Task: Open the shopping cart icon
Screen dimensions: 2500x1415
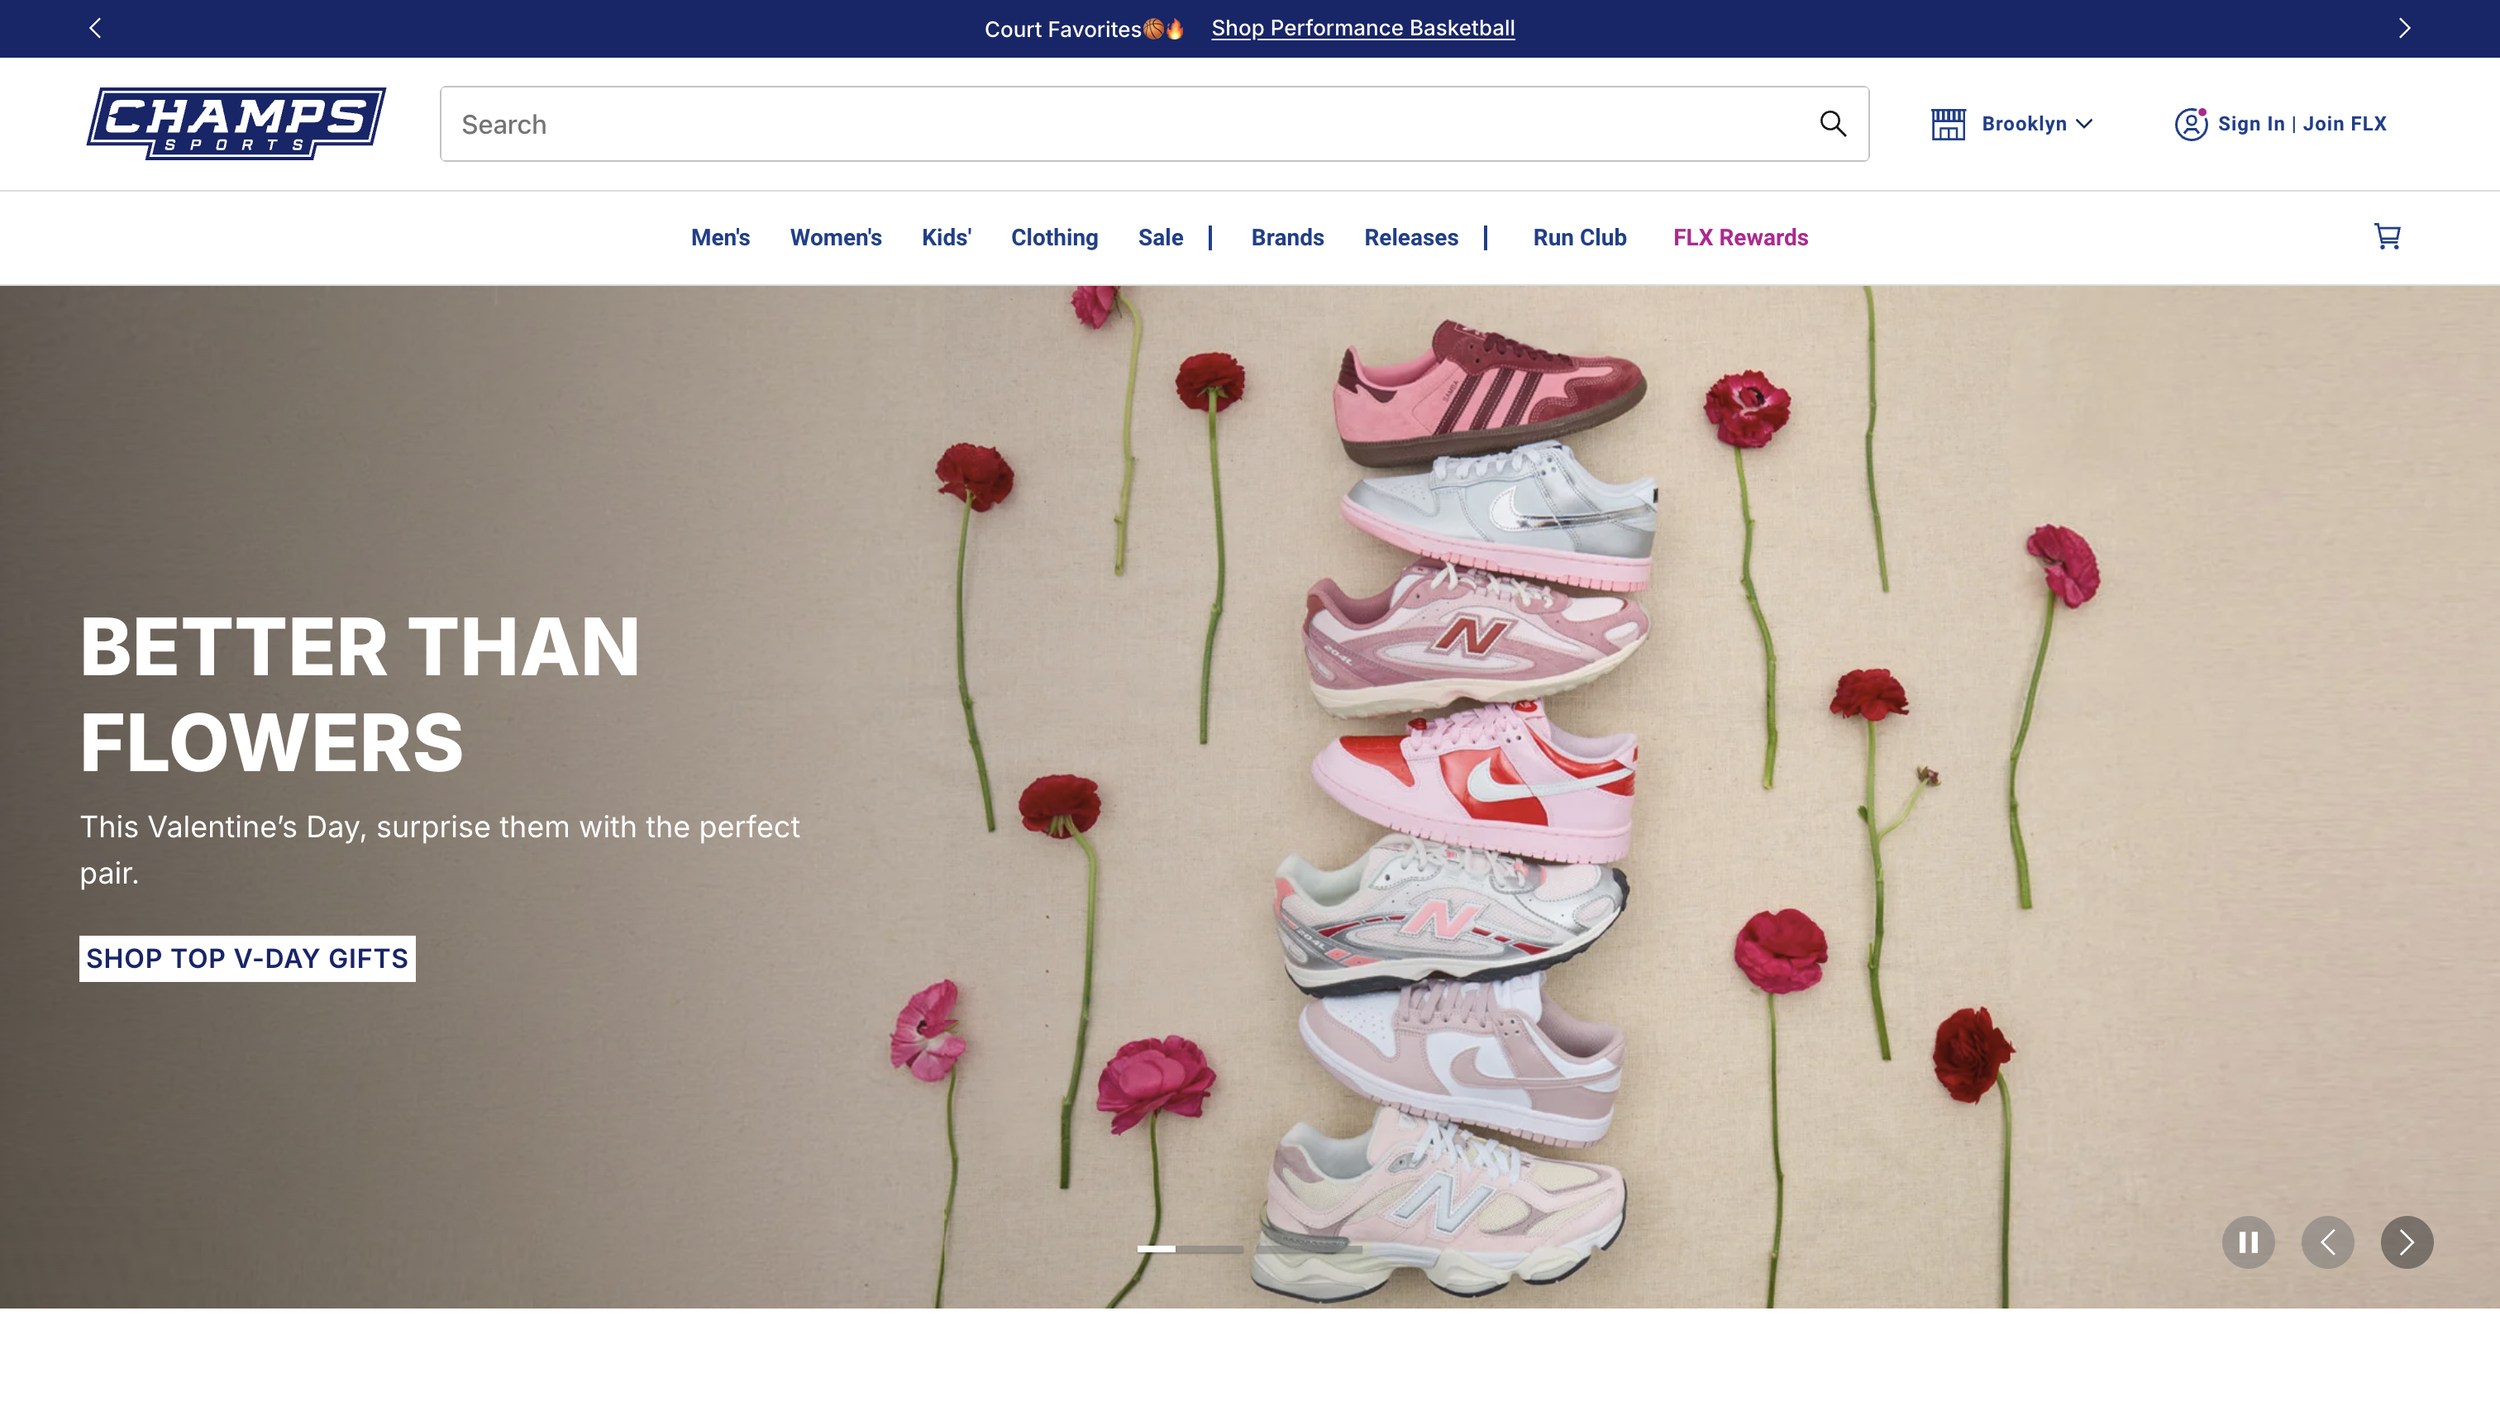Action: (x=2387, y=236)
